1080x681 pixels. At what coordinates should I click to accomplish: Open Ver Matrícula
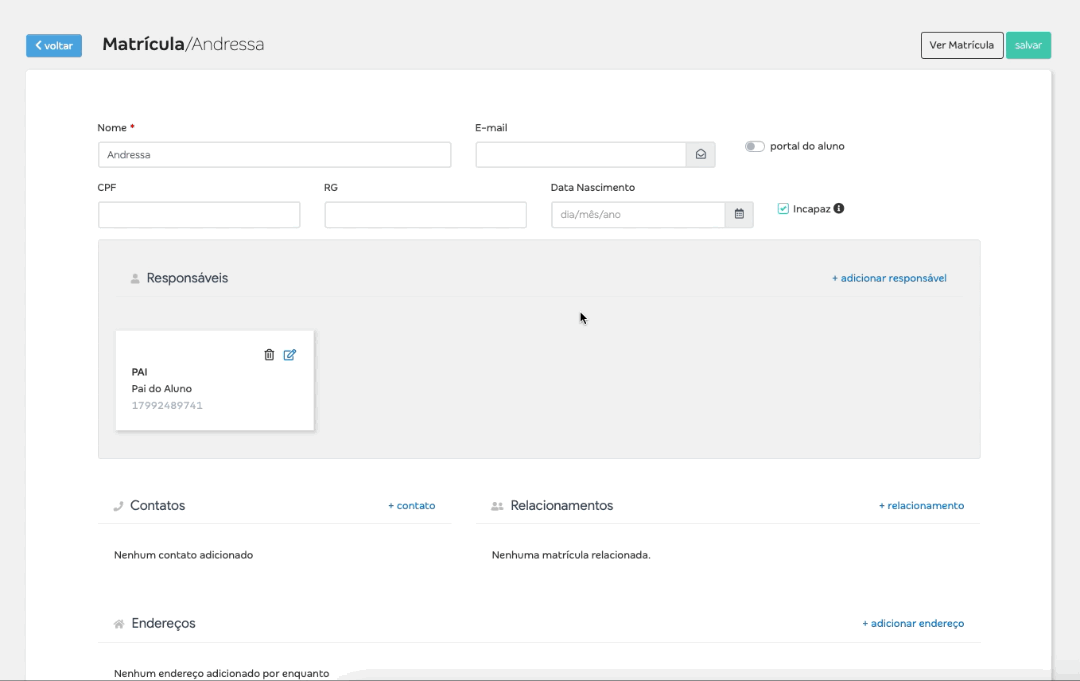(x=962, y=45)
